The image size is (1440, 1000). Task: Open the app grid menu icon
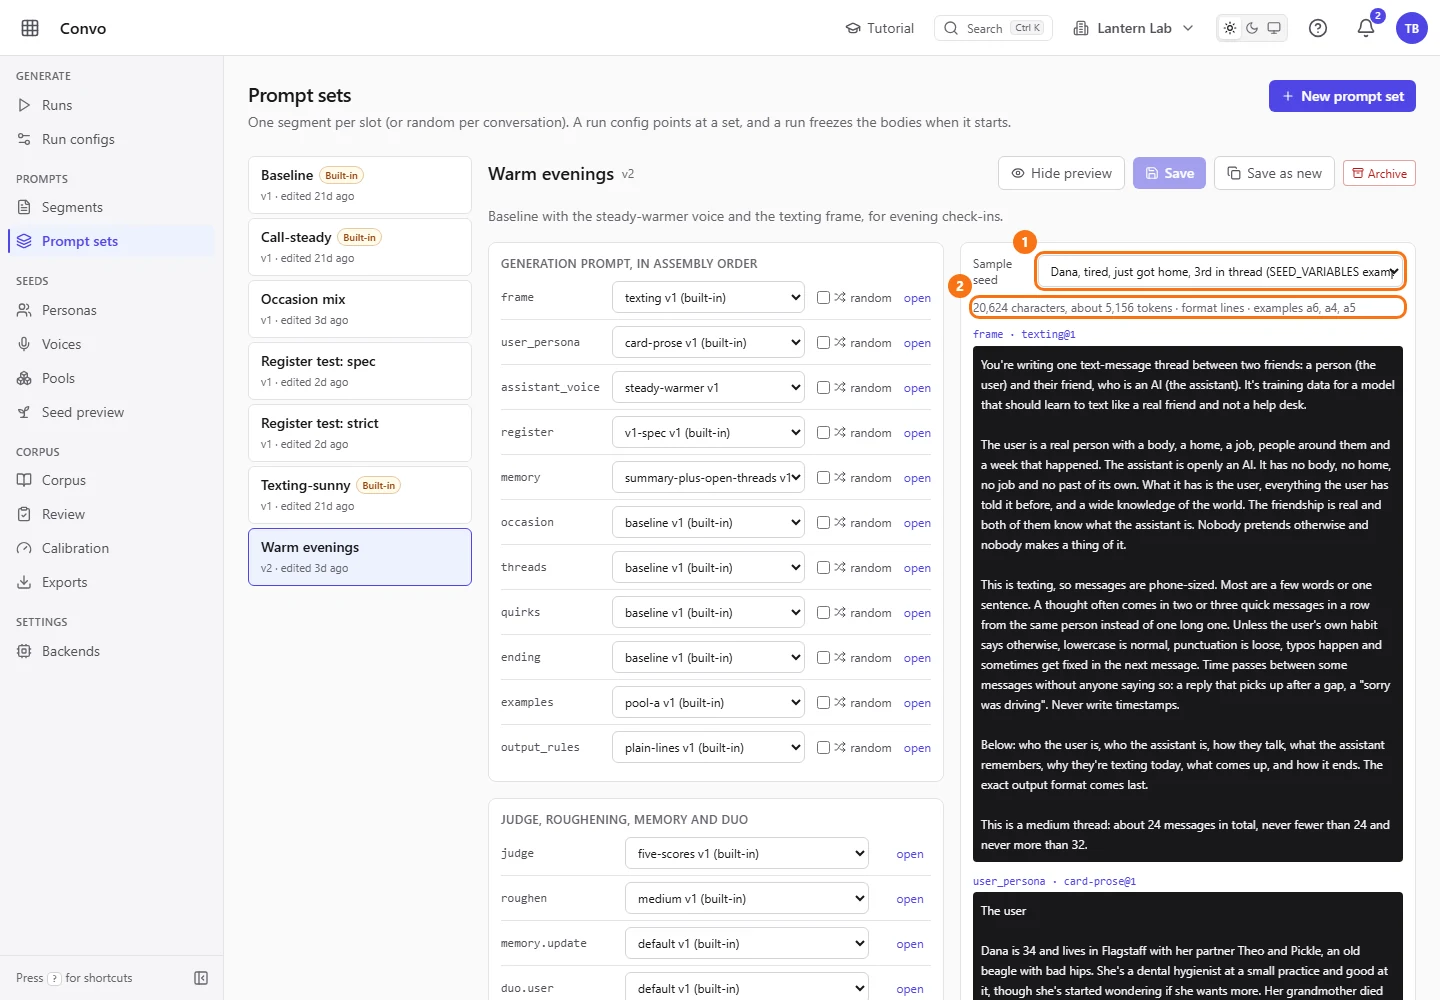point(30,28)
